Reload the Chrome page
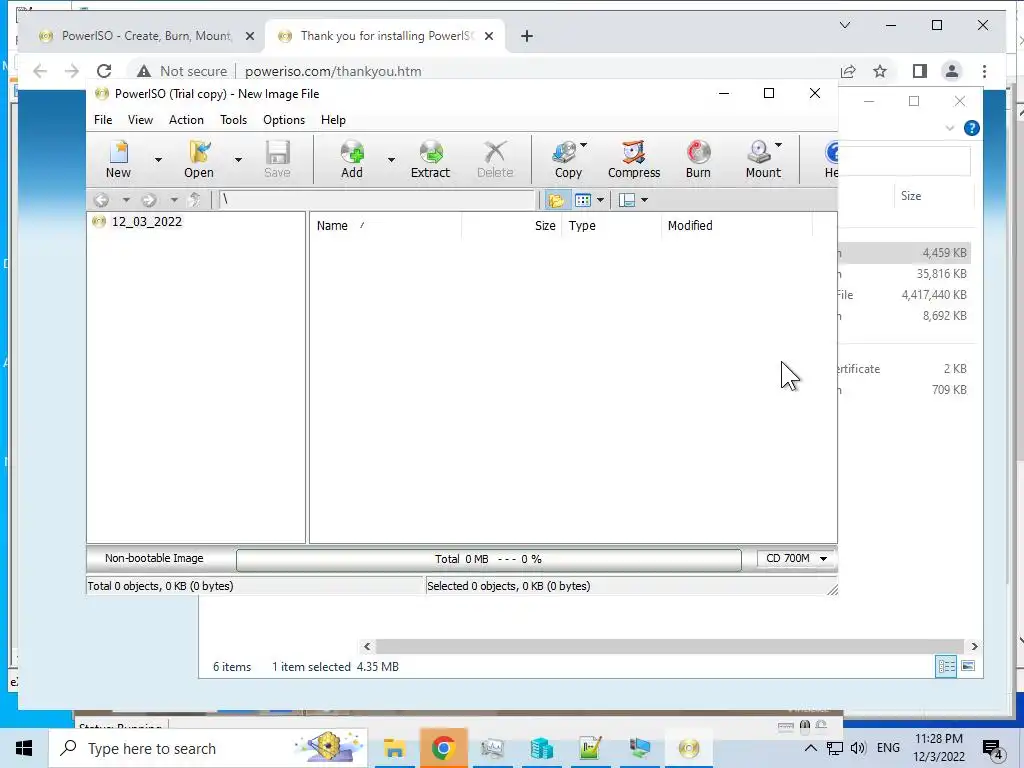The image size is (1024, 768). 104,71
